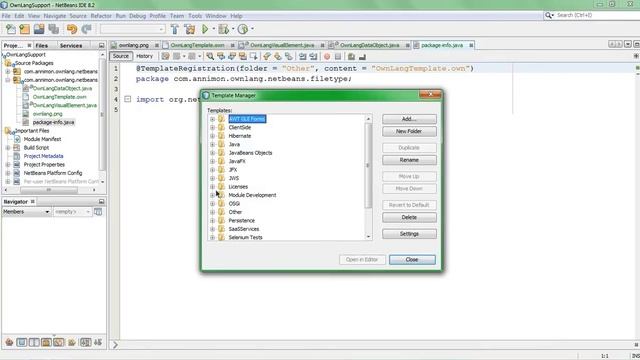Click the search magnifier icon in menu bar
The height and width of the screenshot is (360, 640).
click(549, 15)
